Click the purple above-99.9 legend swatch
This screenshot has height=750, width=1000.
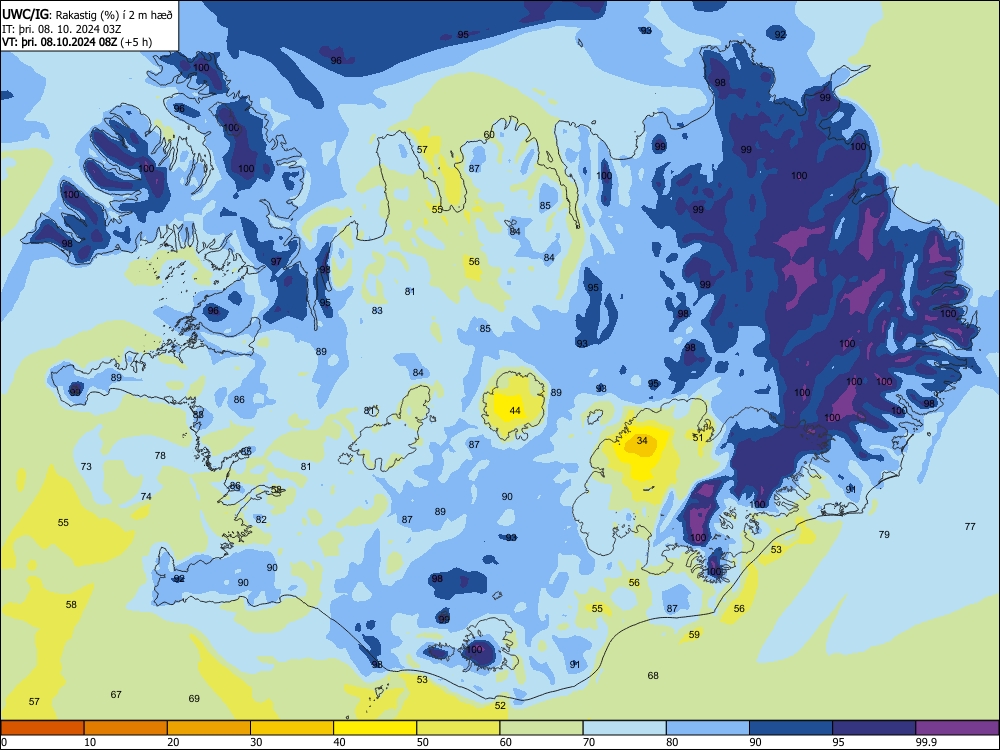(x=957, y=728)
